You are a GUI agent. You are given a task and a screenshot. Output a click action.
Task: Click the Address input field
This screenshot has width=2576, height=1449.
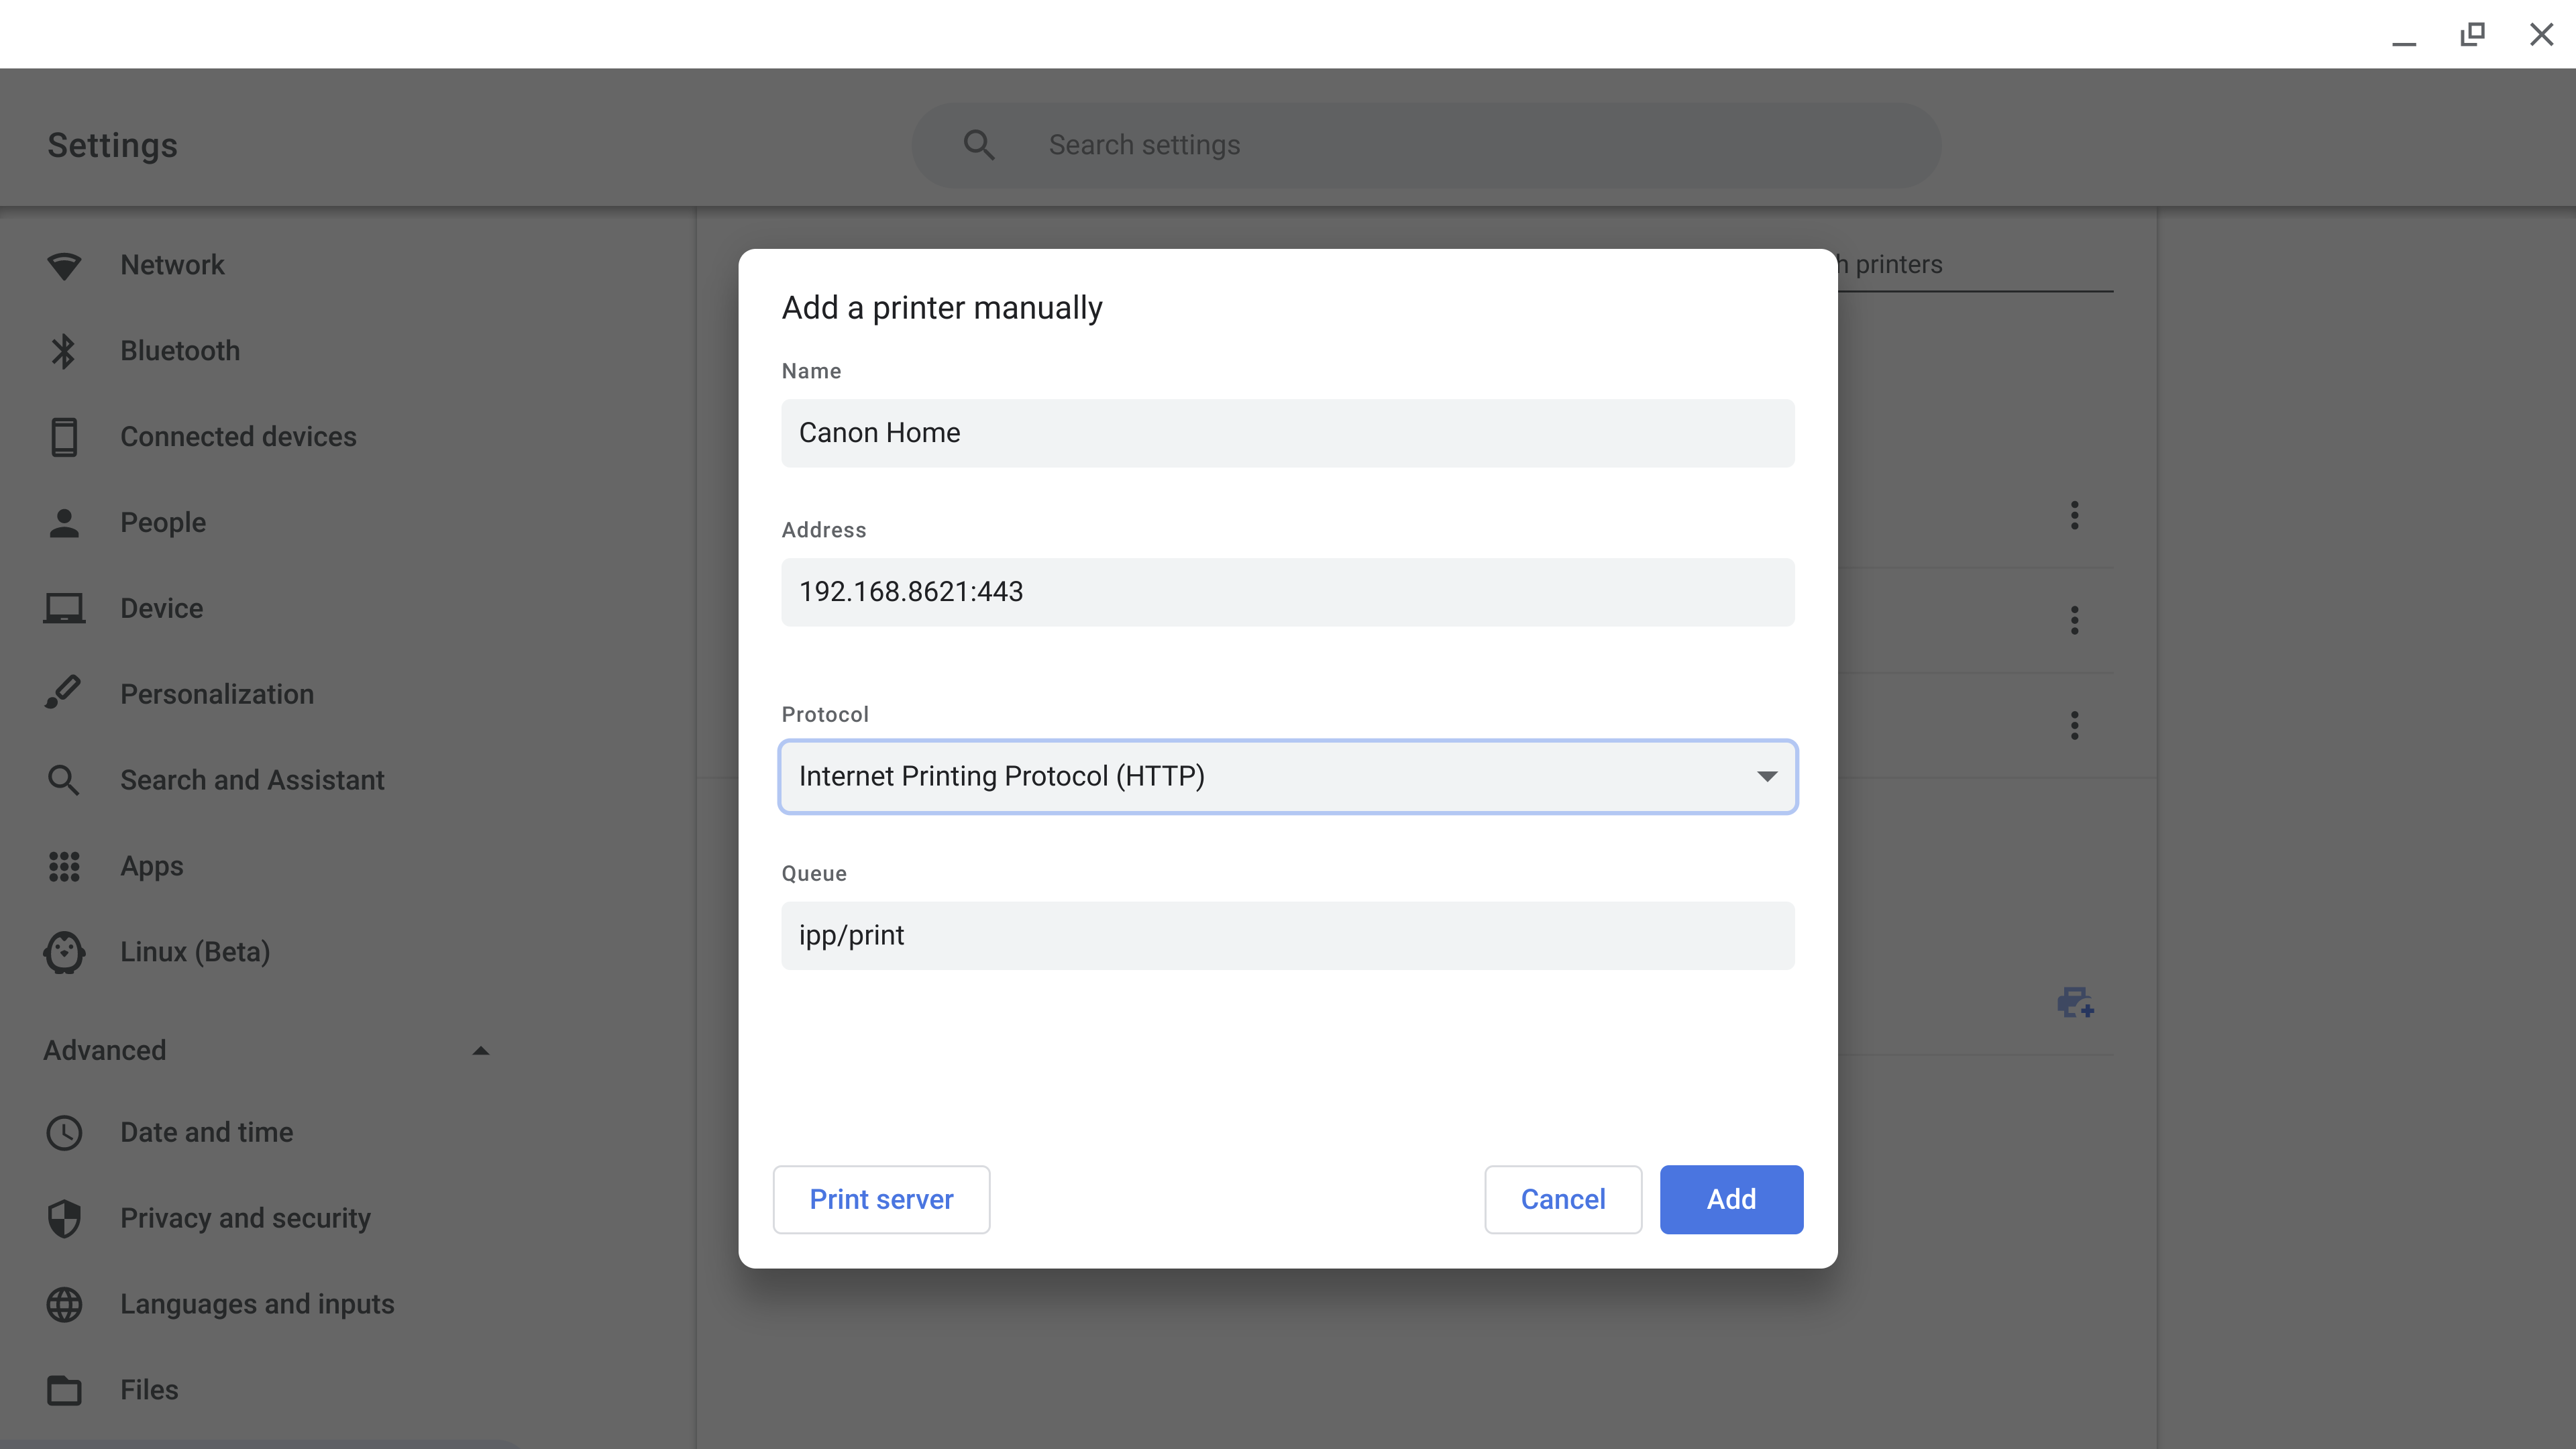(x=1287, y=592)
